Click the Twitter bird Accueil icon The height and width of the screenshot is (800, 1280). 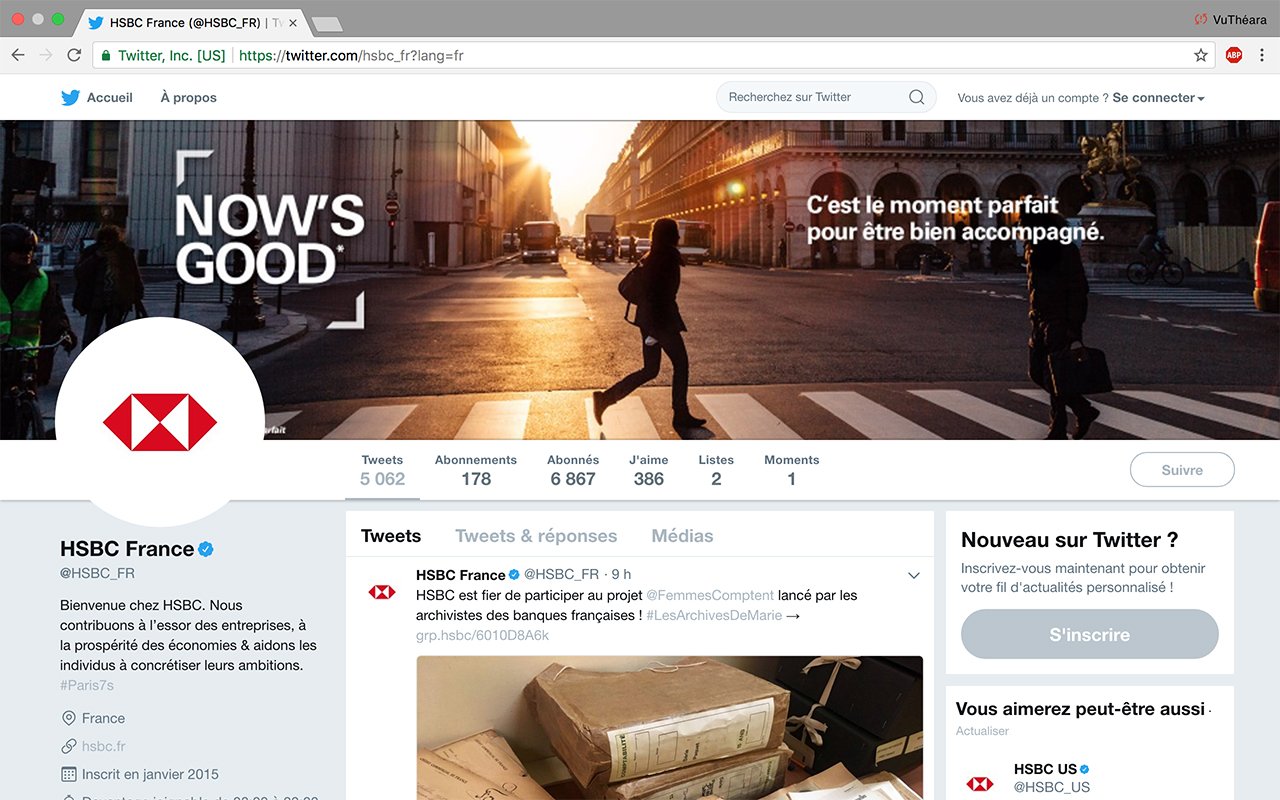tap(70, 97)
